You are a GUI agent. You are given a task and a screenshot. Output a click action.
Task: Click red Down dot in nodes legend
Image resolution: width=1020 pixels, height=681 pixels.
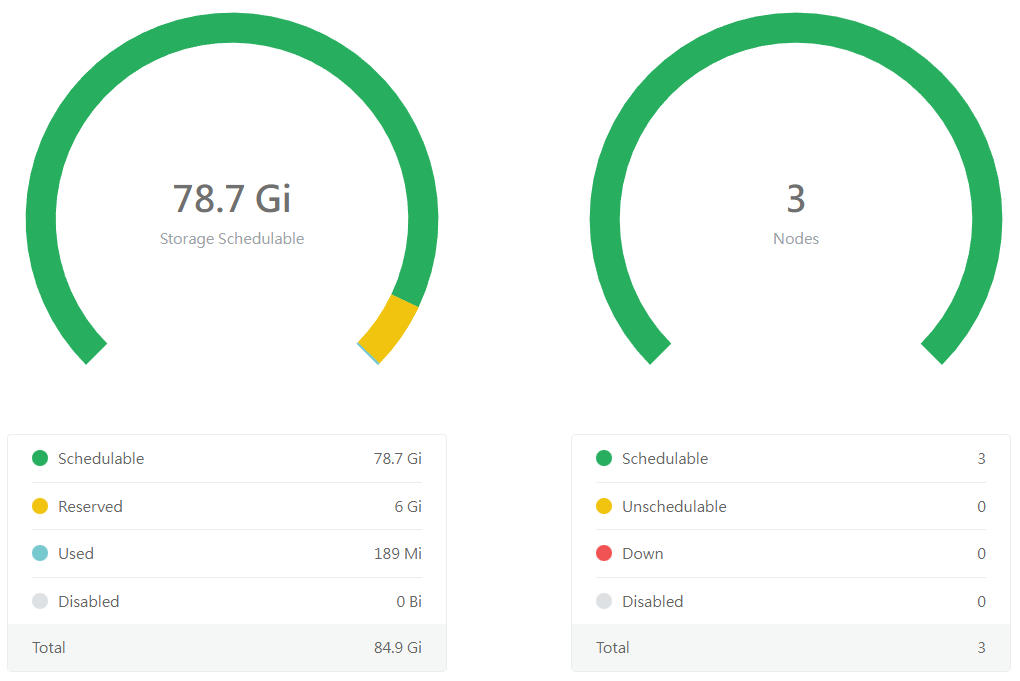coord(604,554)
